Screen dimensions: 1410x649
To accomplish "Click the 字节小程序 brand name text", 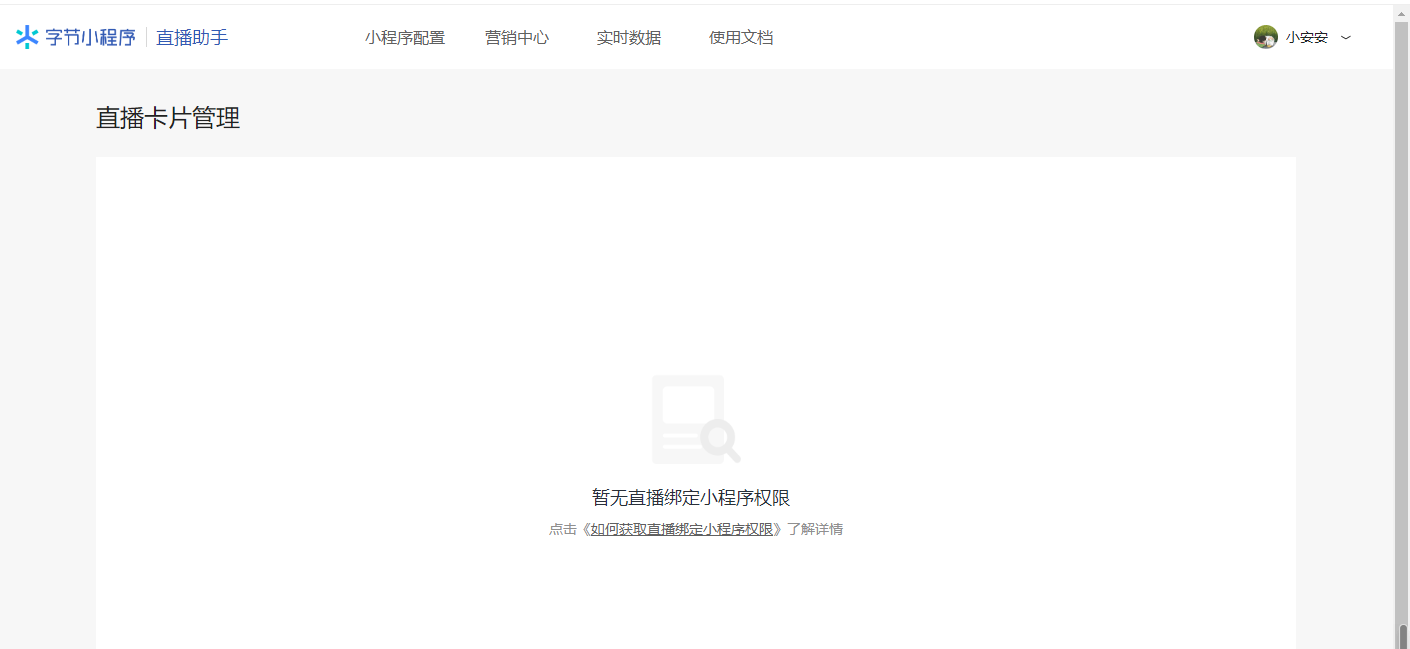I will (90, 37).
